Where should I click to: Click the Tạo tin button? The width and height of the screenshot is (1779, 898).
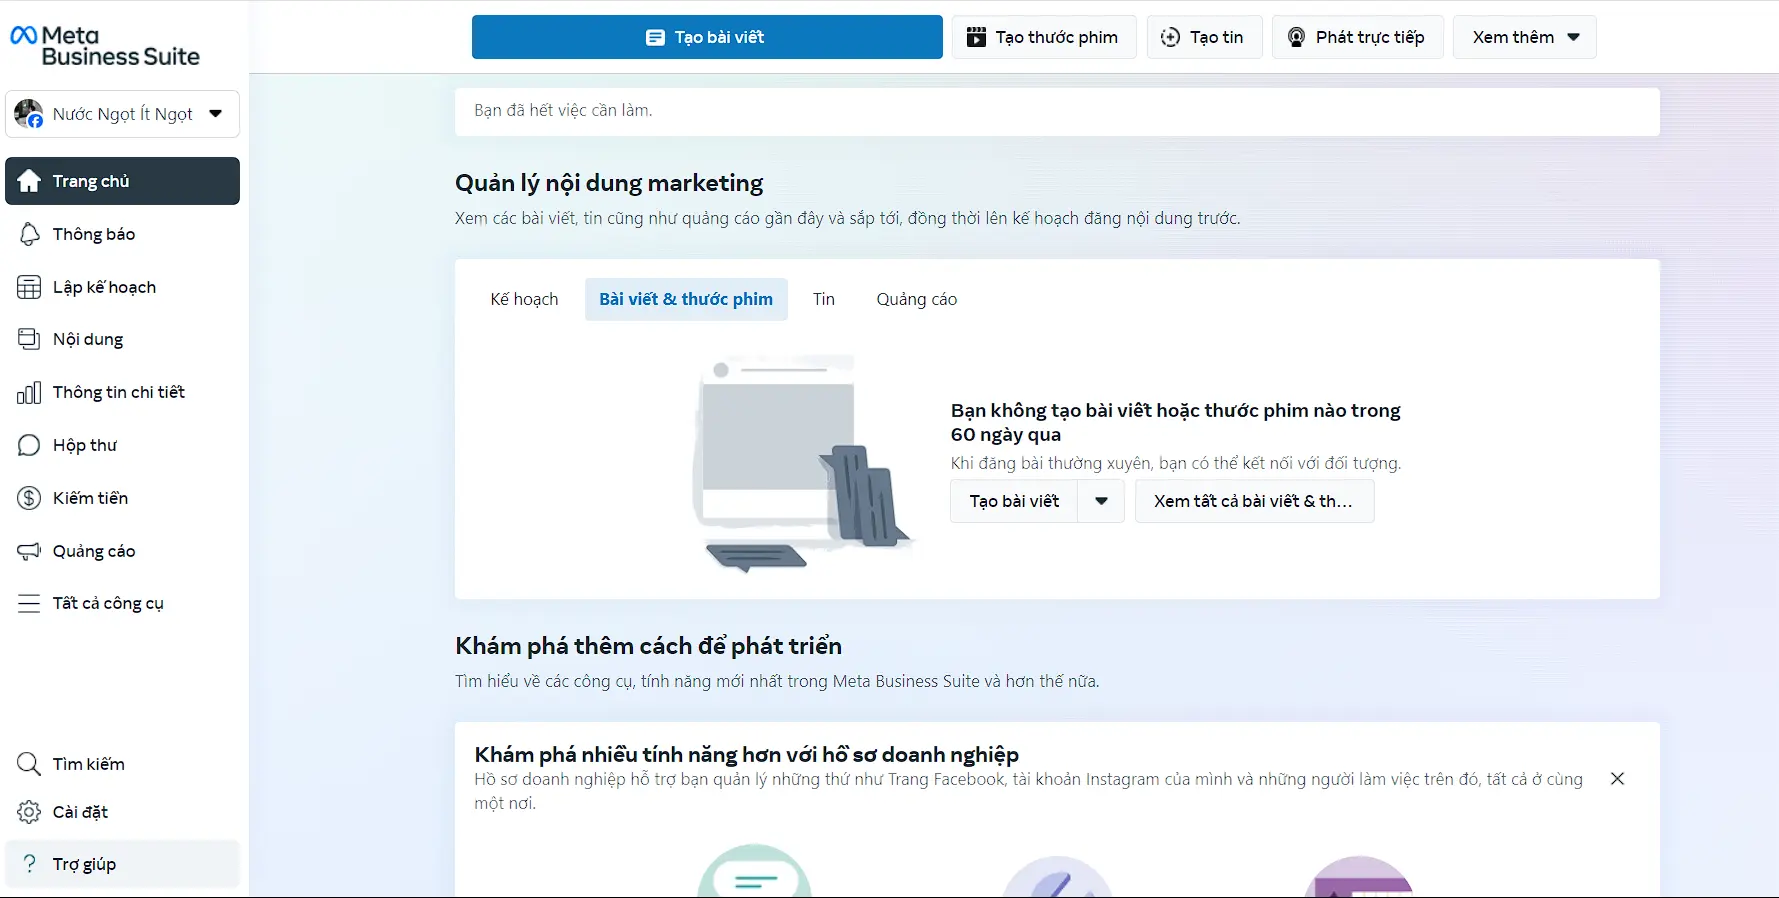tap(1204, 37)
